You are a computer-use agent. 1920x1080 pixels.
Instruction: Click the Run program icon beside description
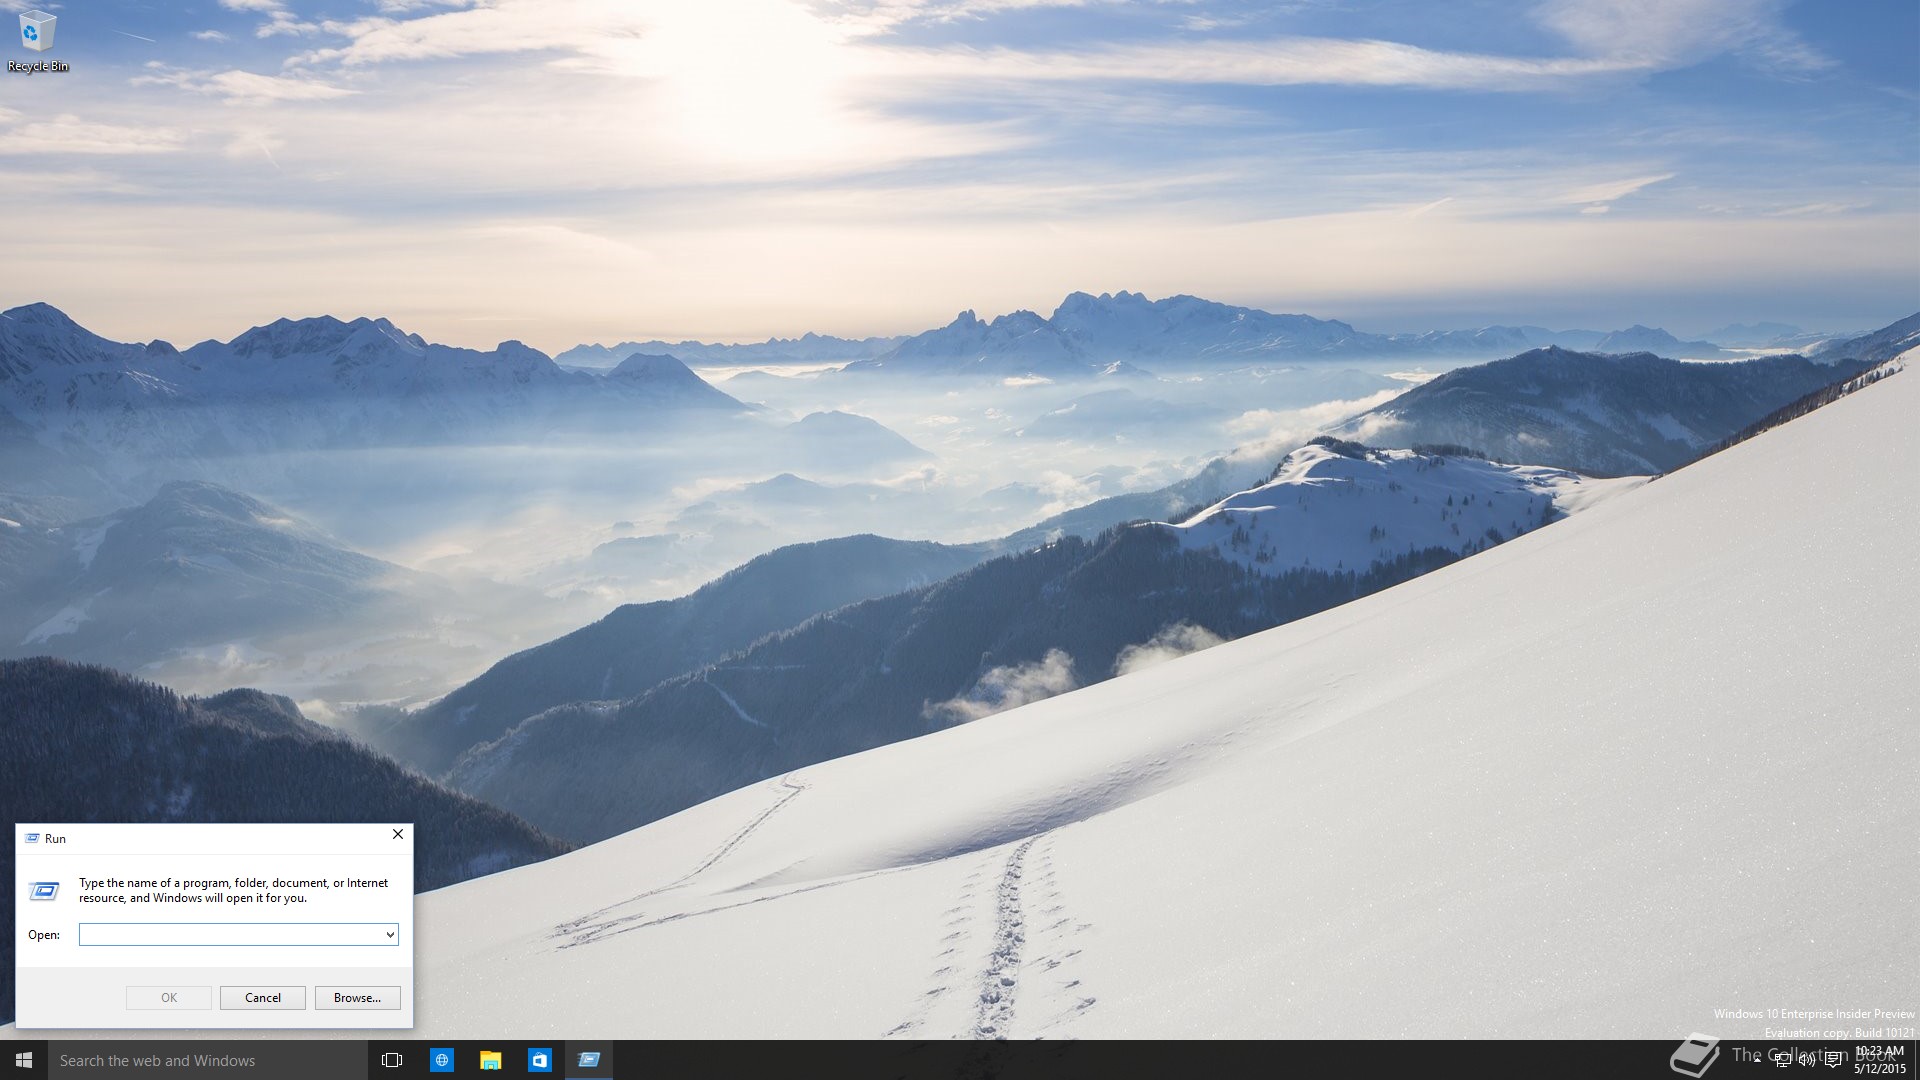pyautogui.click(x=44, y=890)
